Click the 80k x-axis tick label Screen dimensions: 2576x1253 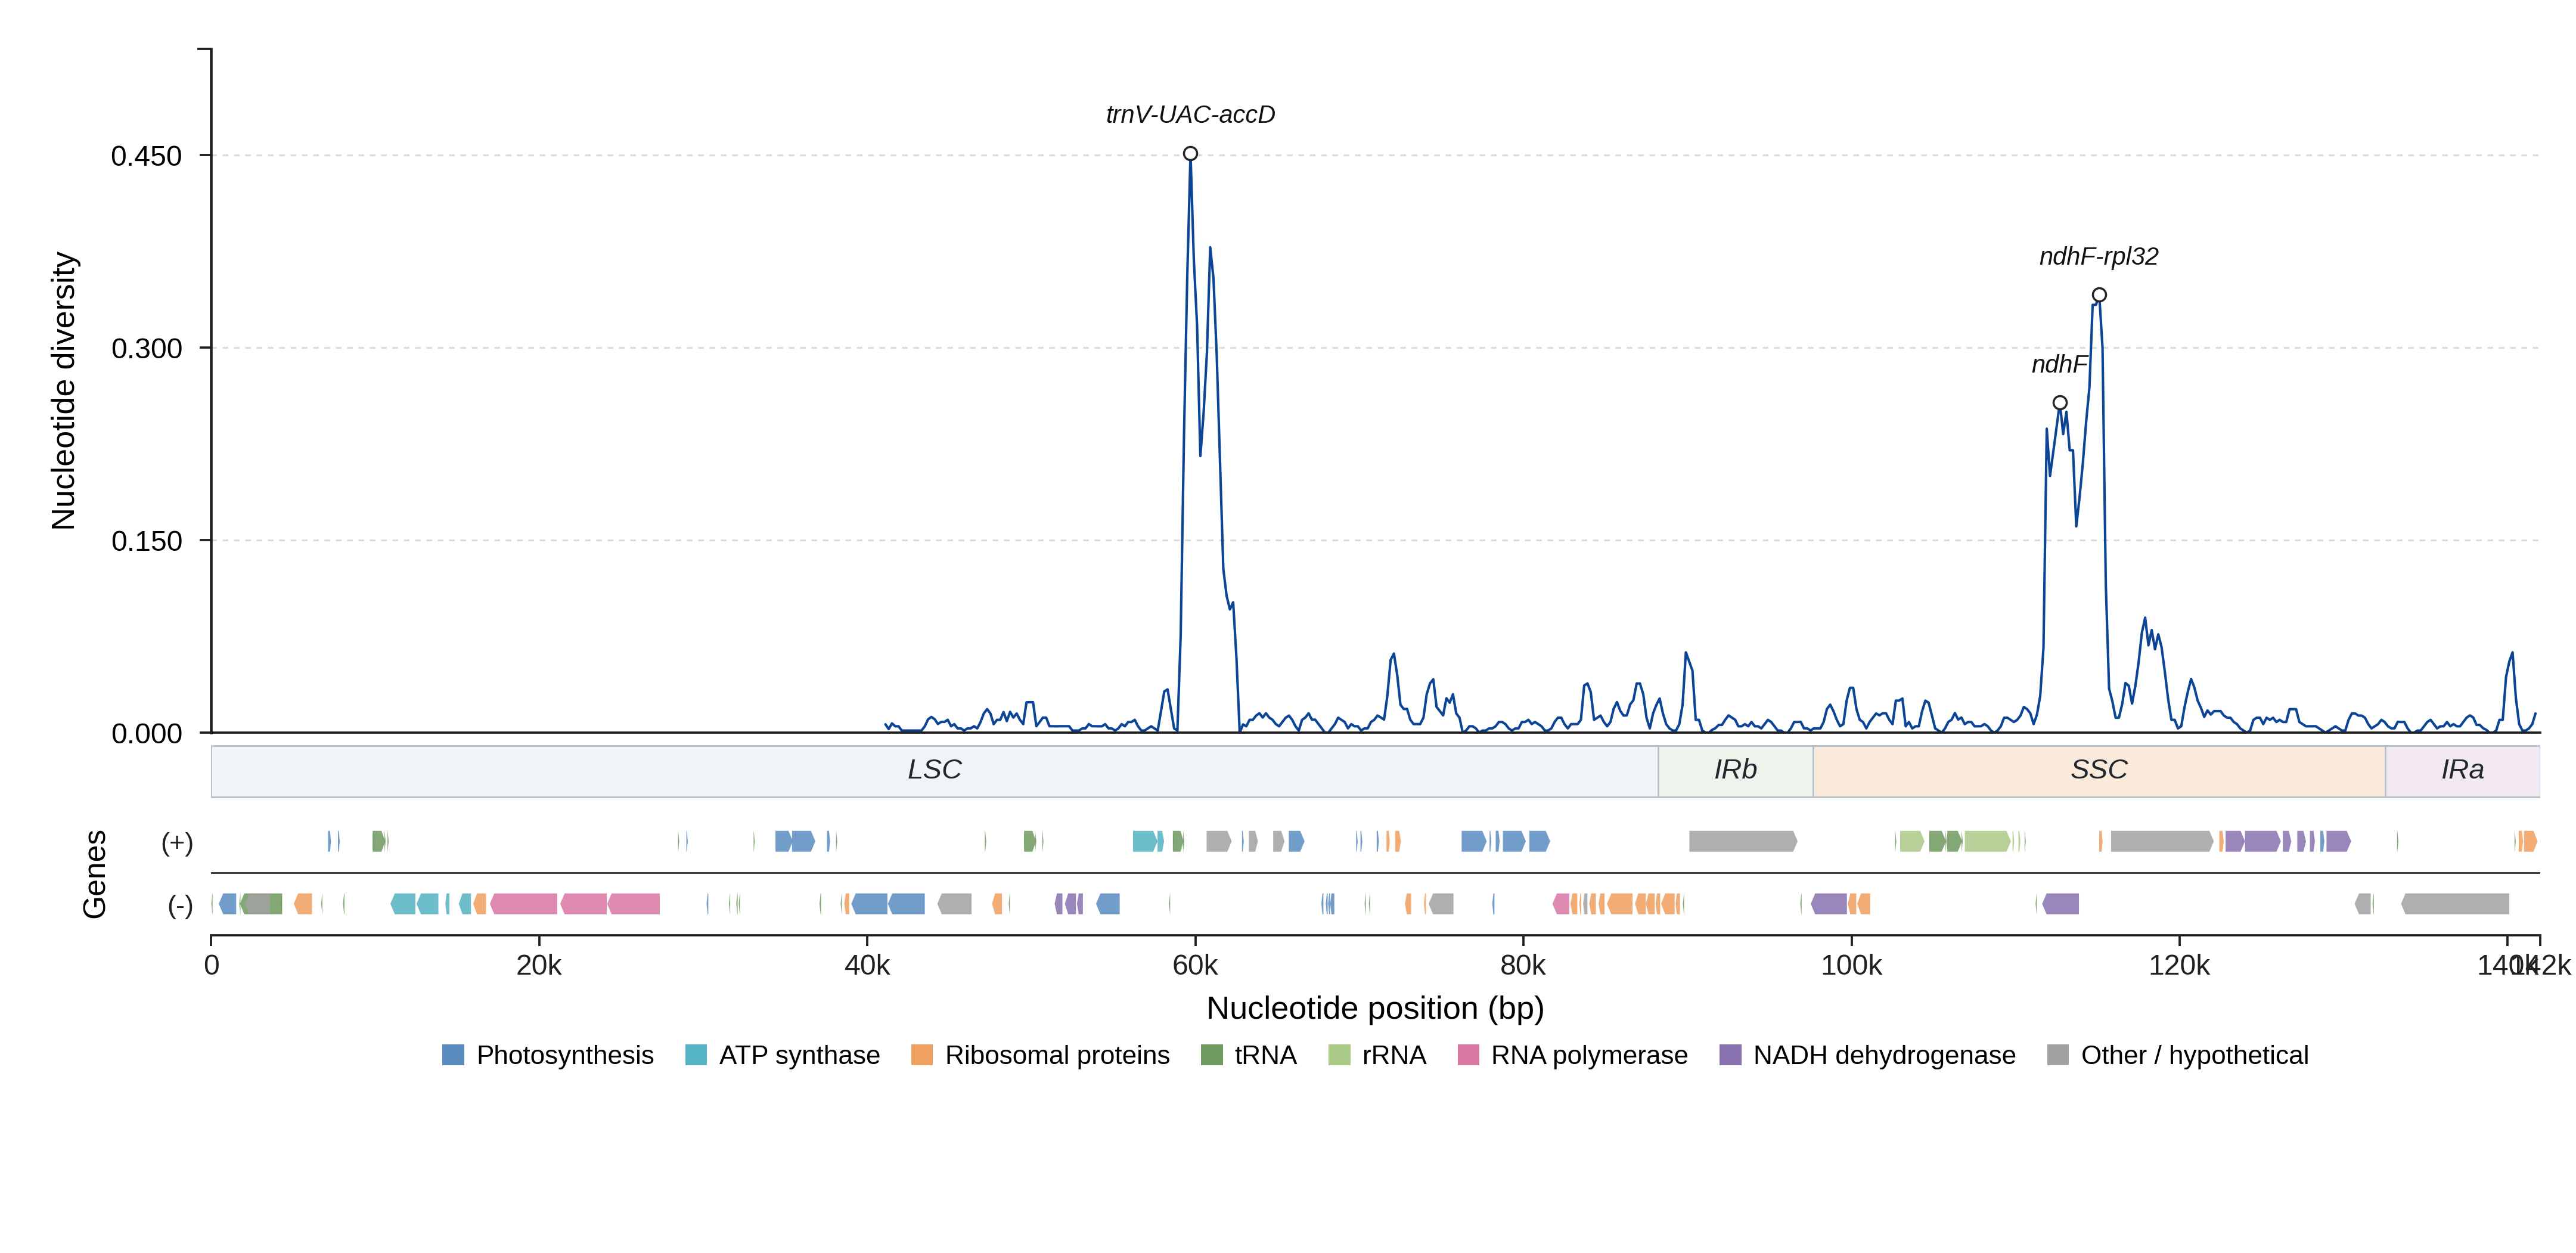coord(1523,966)
